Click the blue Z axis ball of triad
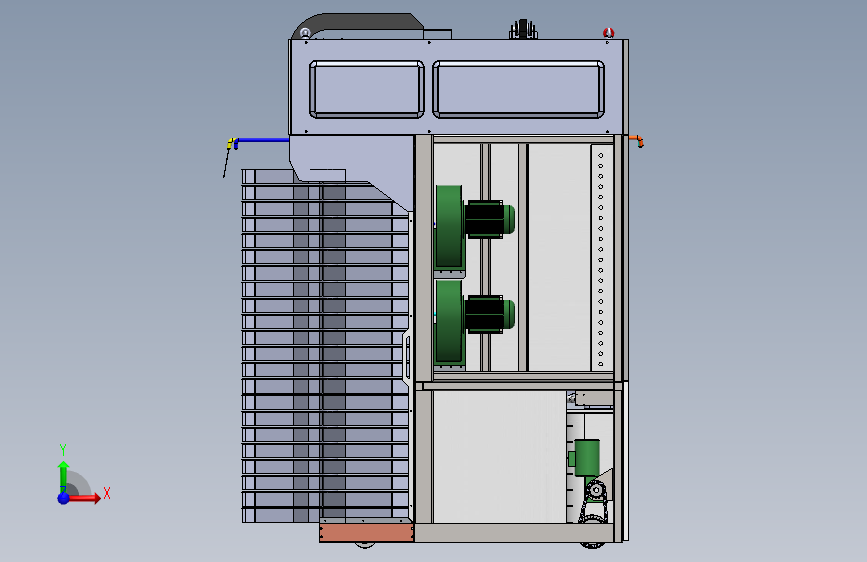Screen dimensions: 867x562 64,498
